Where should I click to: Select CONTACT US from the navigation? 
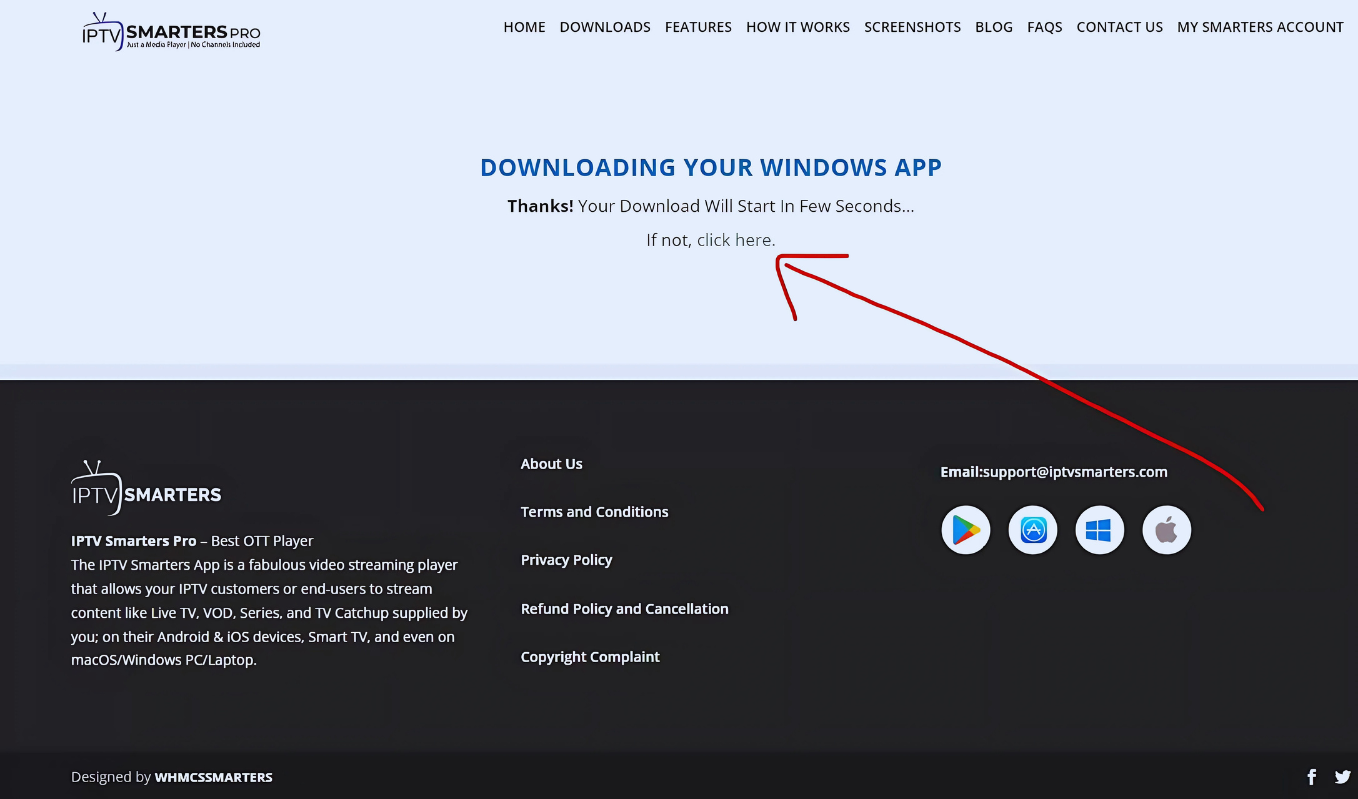click(x=1119, y=27)
